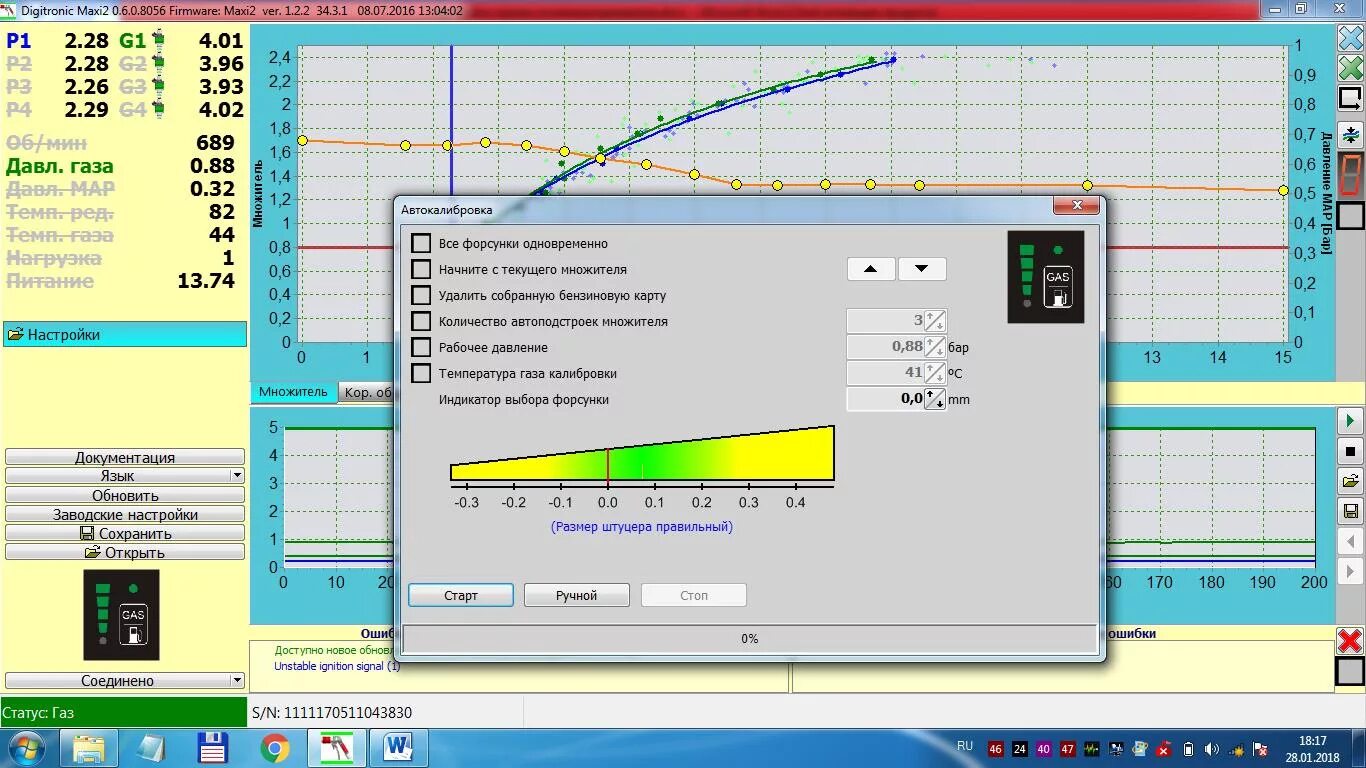
Task: Open the Word taskbar icon
Action: (x=398, y=748)
